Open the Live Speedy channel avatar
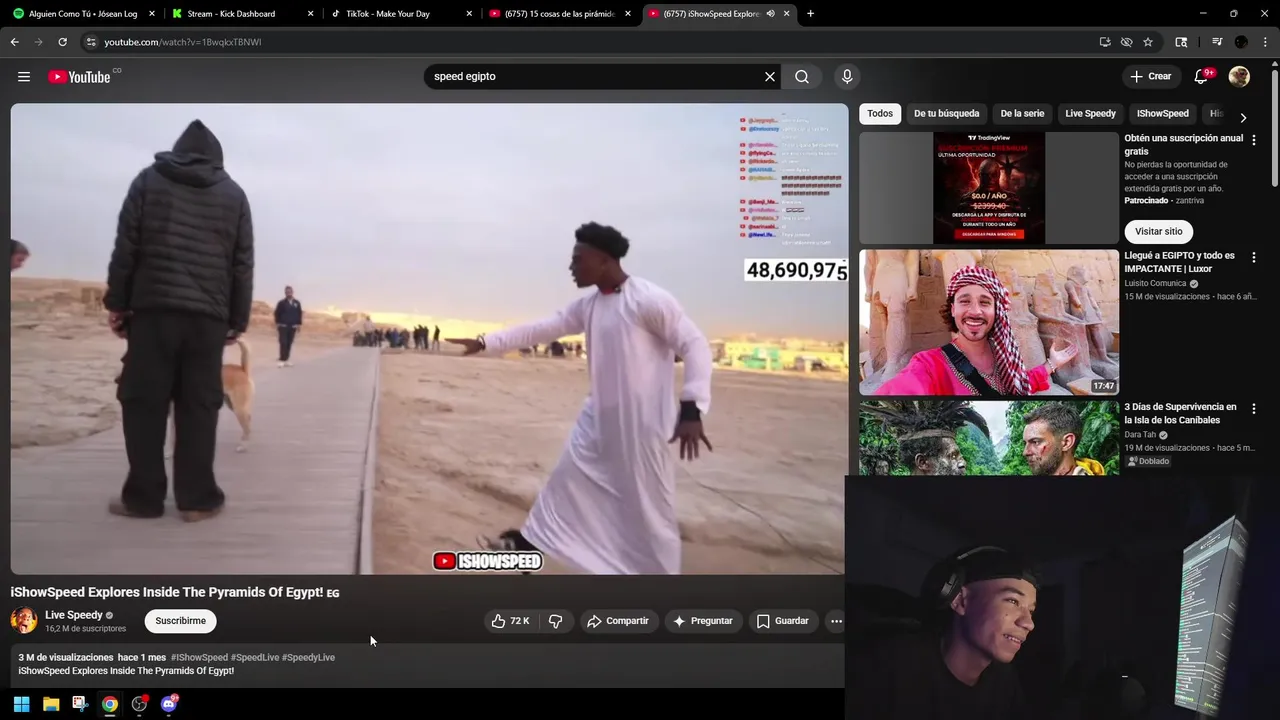The width and height of the screenshot is (1280, 720). click(x=24, y=621)
